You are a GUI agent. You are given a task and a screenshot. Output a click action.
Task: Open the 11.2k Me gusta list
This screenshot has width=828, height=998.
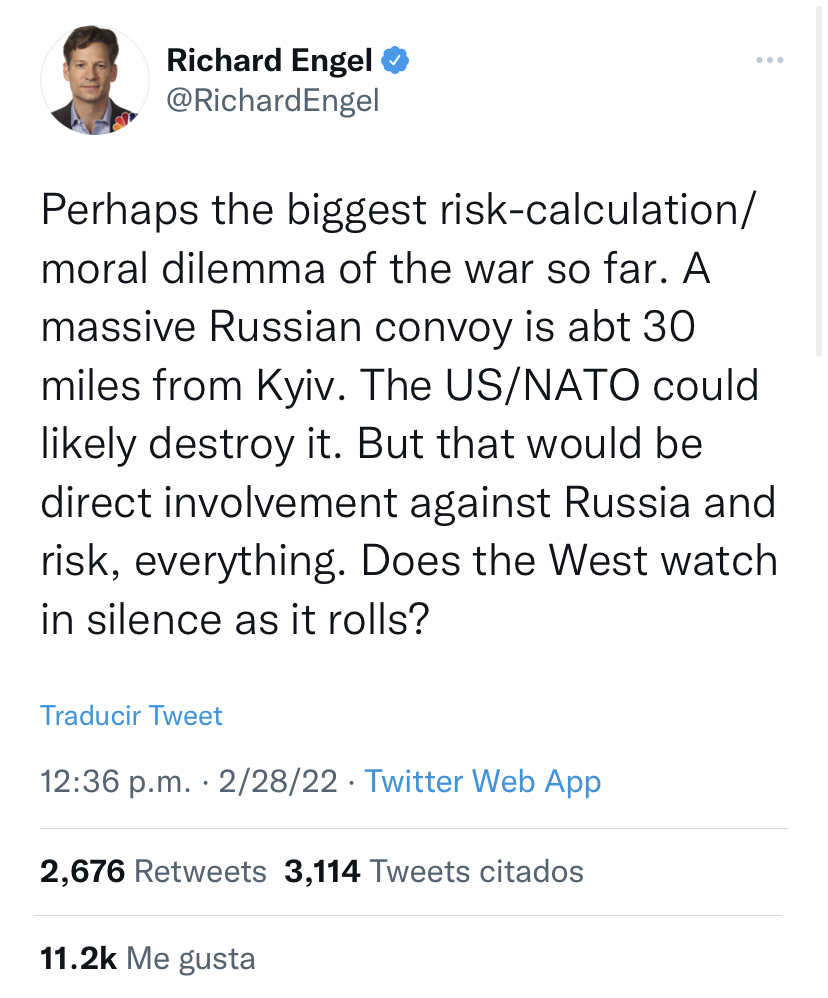coord(147,959)
